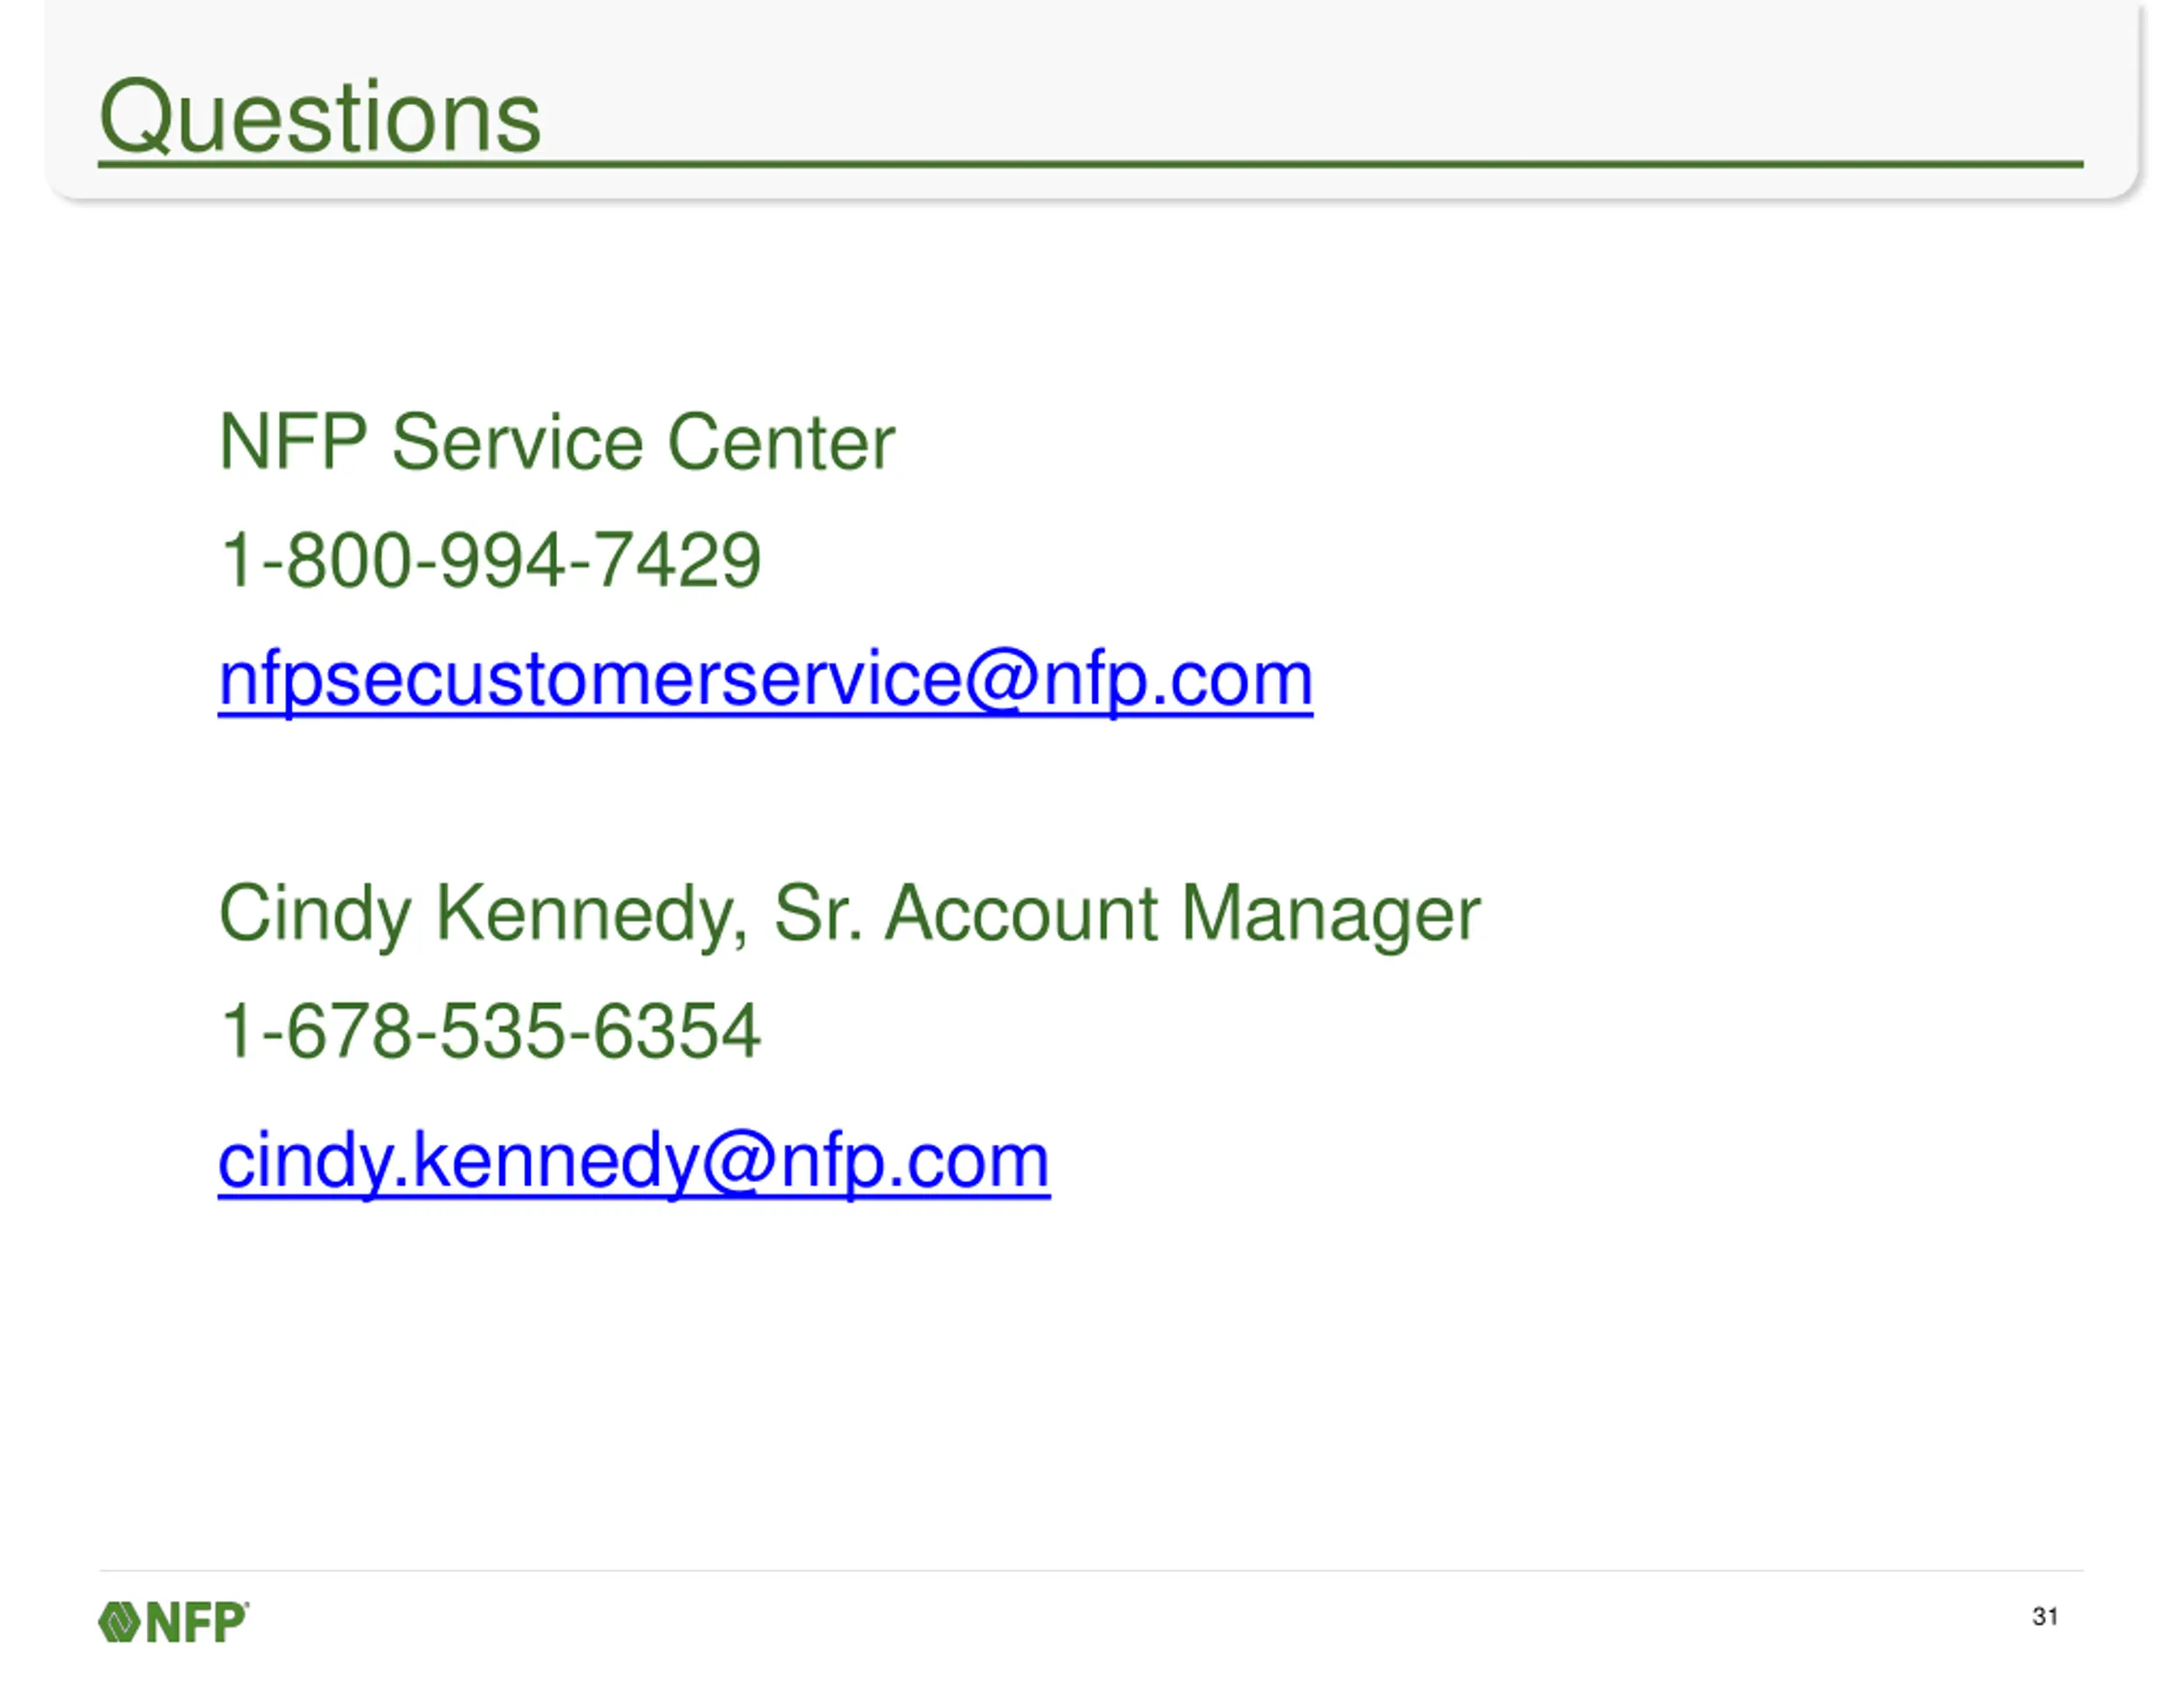Image resolution: width=2184 pixels, height=1687 pixels.
Task: Click the slide number 31
Action: 2045,1616
